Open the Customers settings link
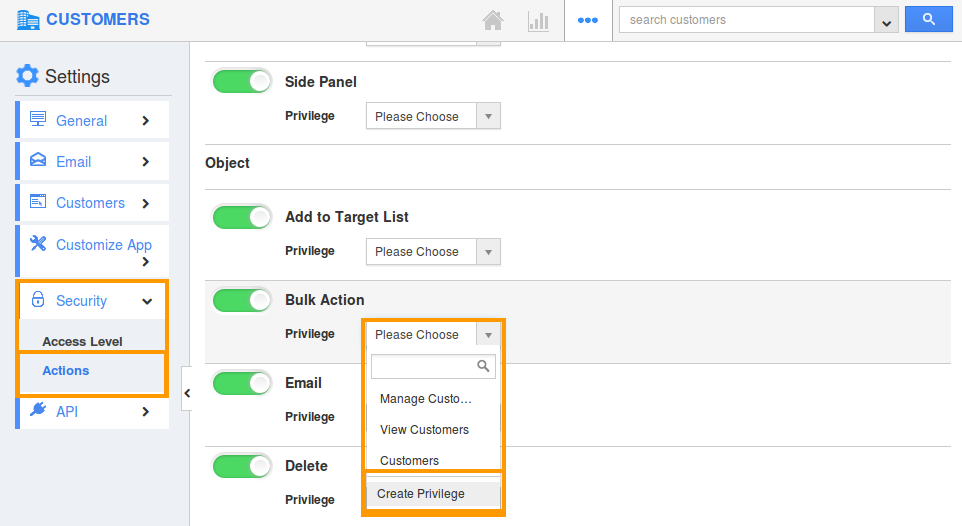The width and height of the screenshot is (962, 526). [x=90, y=203]
